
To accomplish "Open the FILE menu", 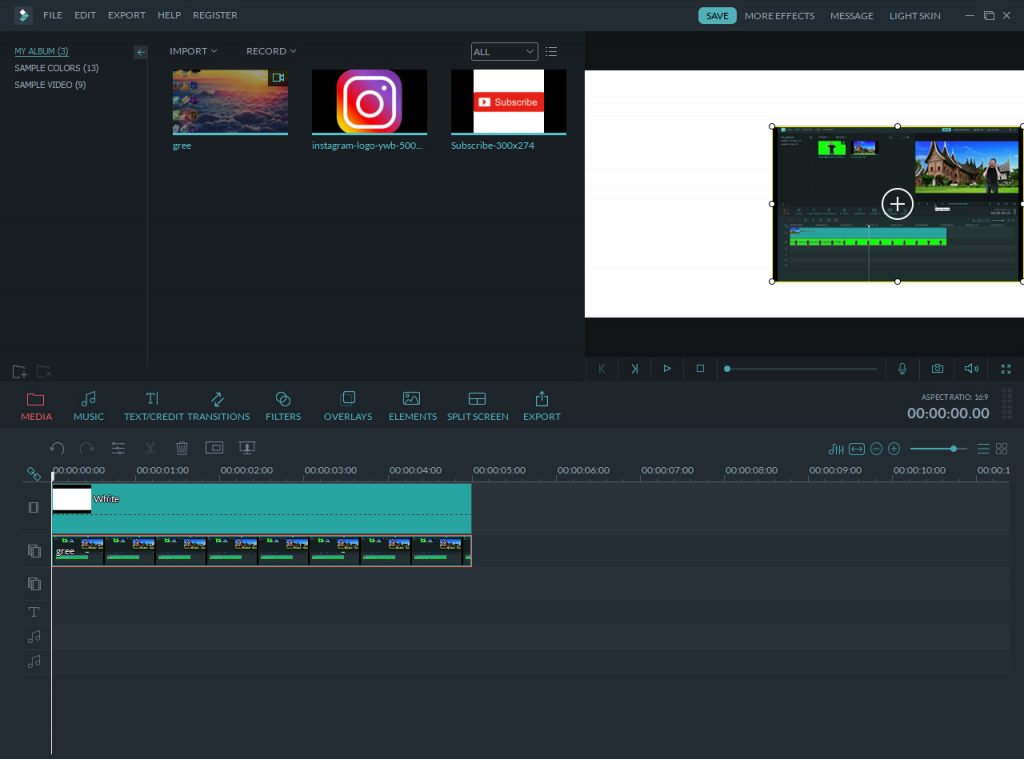I will click(52, 15).
